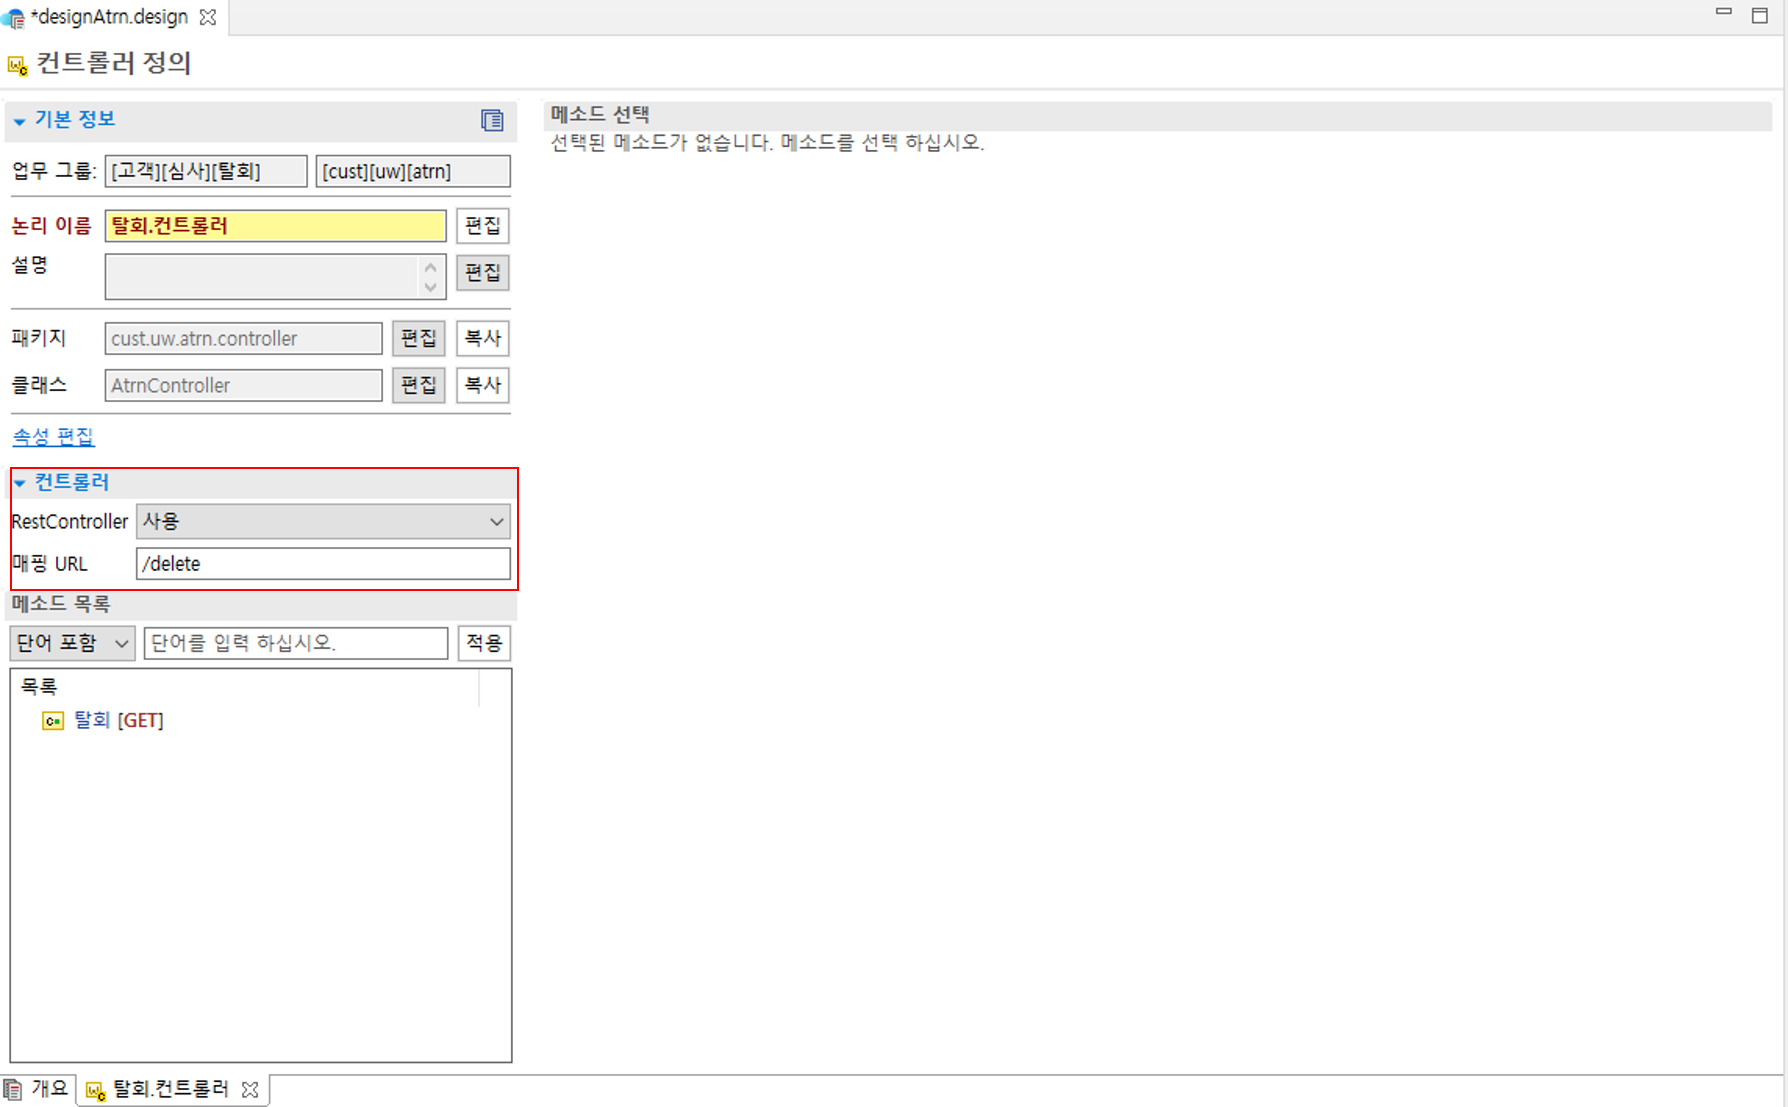
Task: Click the 적용 button
Action: [x=484, y=643]
